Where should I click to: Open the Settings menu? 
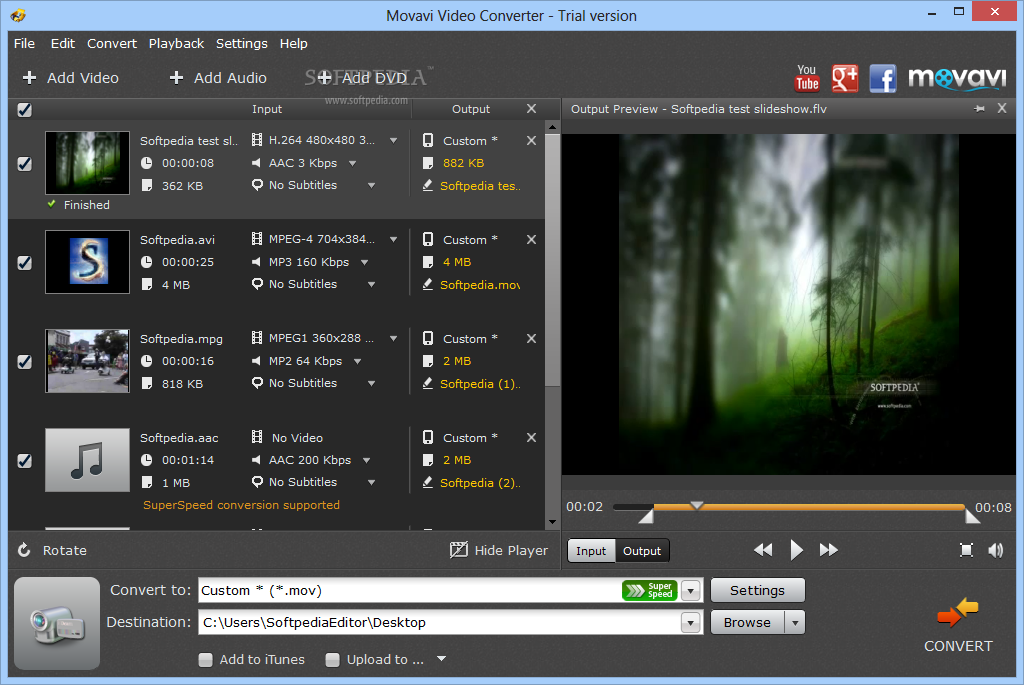pos(242,43)
